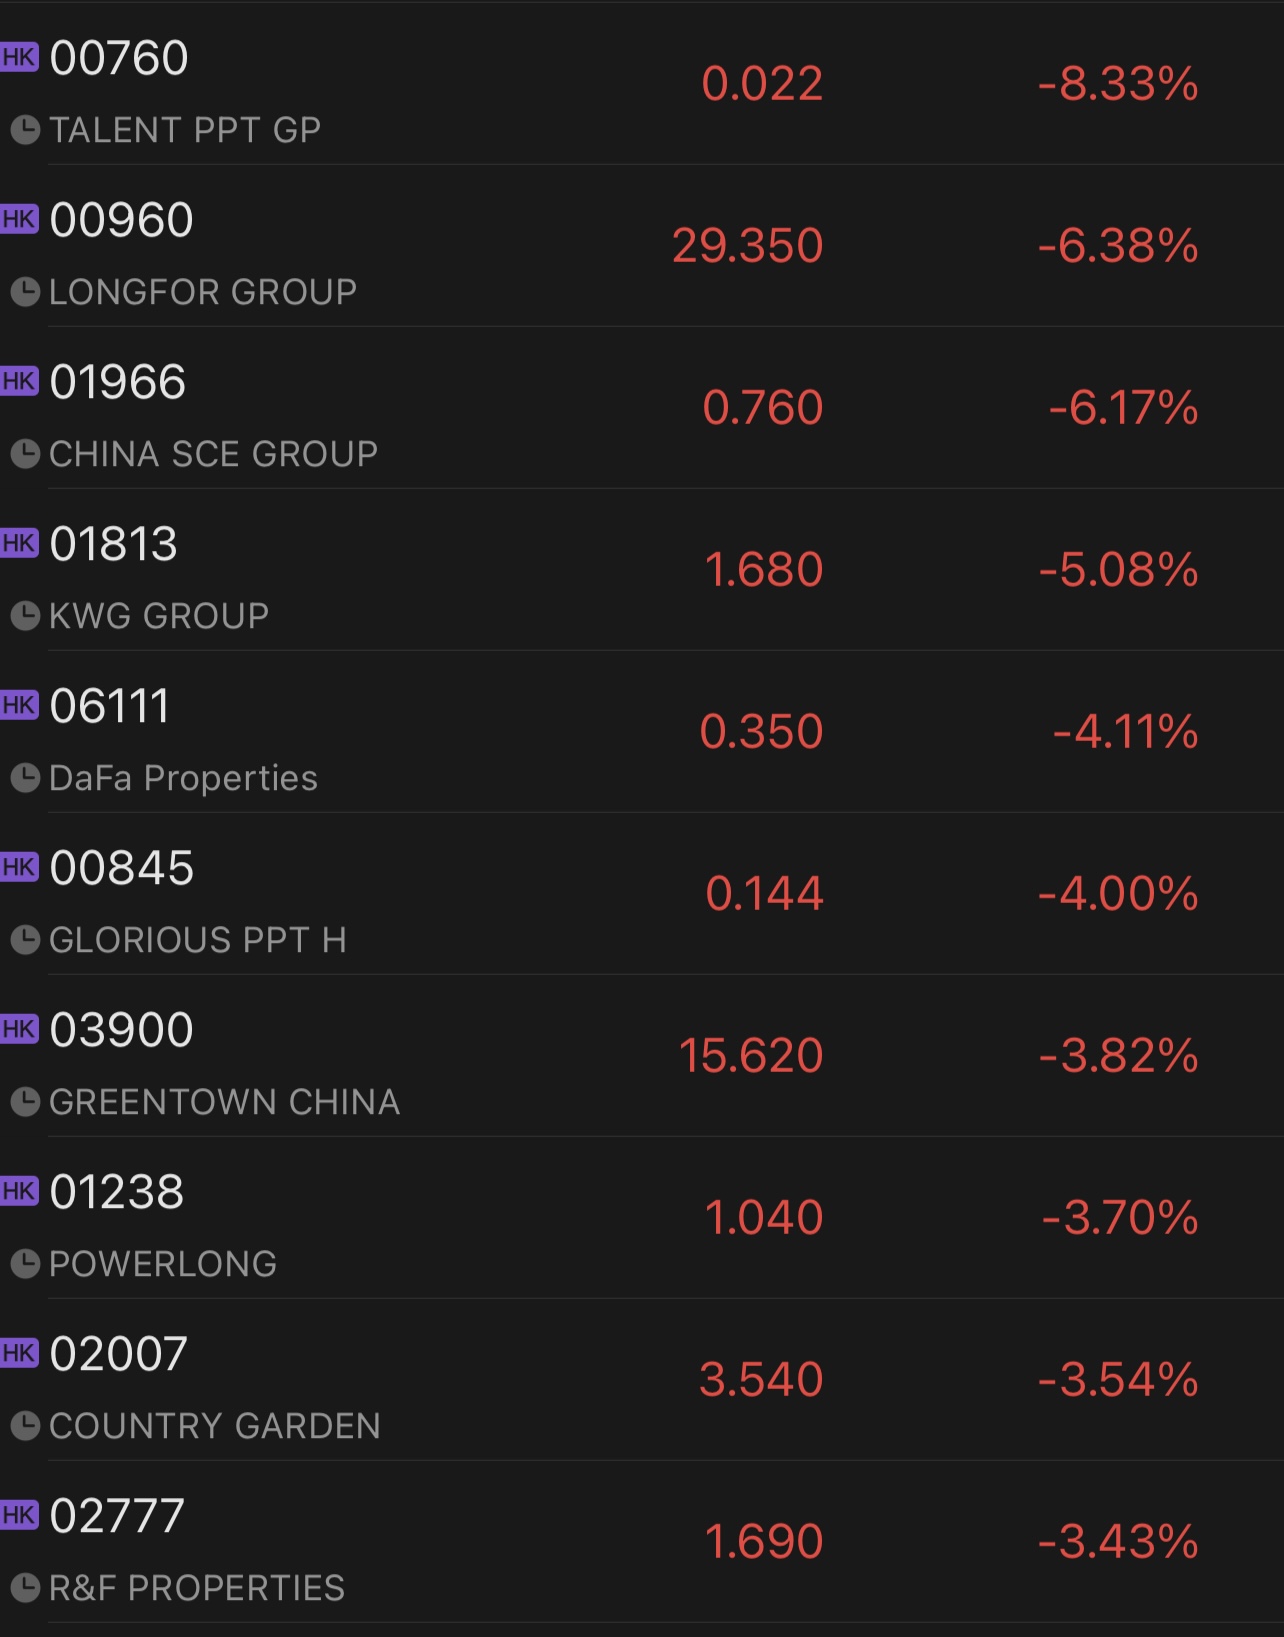Tap the -4.11% change for DaFa Properties

(x=1125, y=732)
